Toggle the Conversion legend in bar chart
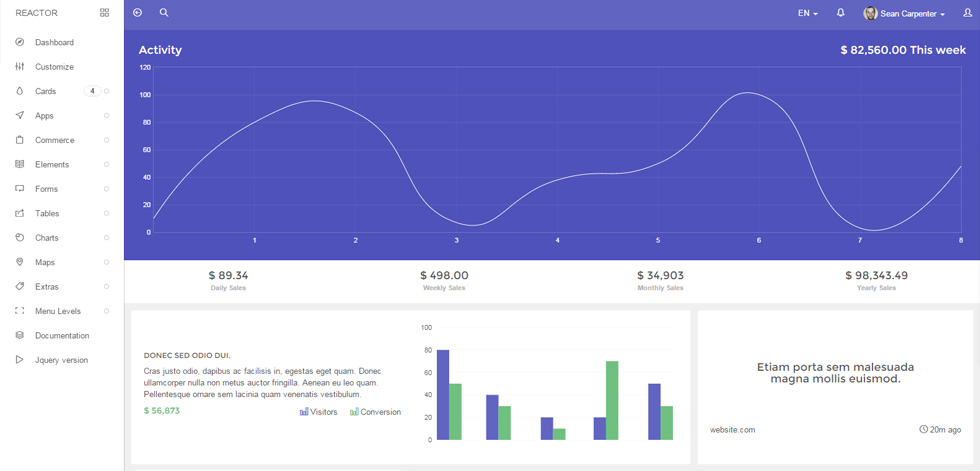 click(x=376, y=412)
